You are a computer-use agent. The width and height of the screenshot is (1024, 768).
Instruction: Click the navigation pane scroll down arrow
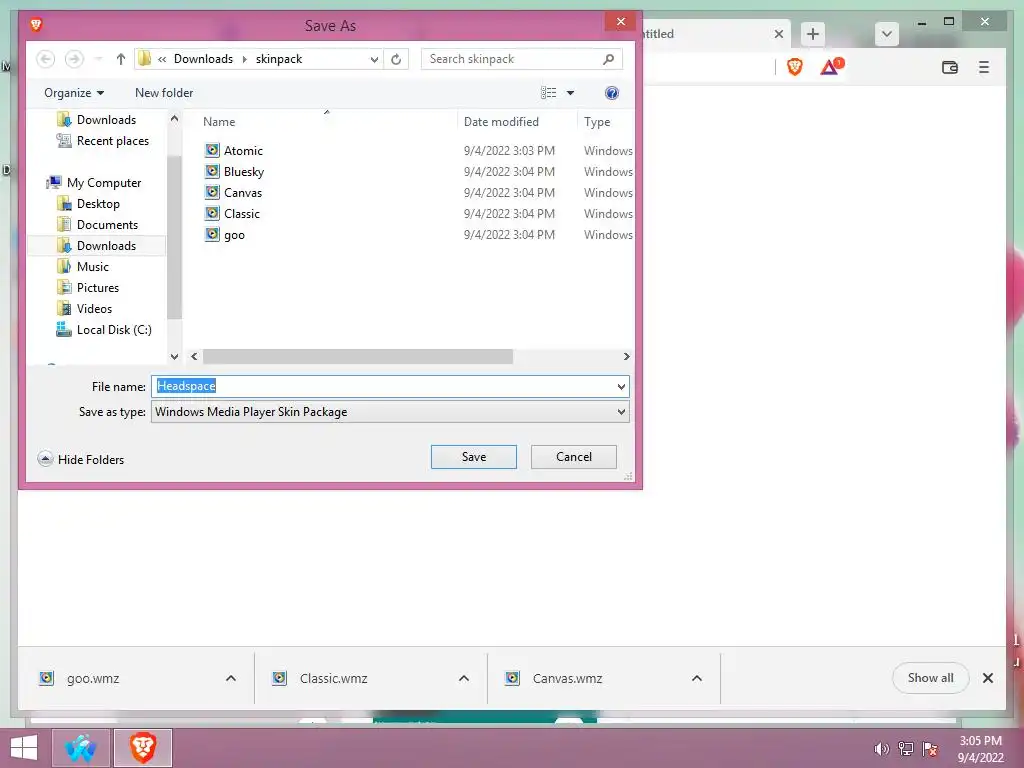174,357
